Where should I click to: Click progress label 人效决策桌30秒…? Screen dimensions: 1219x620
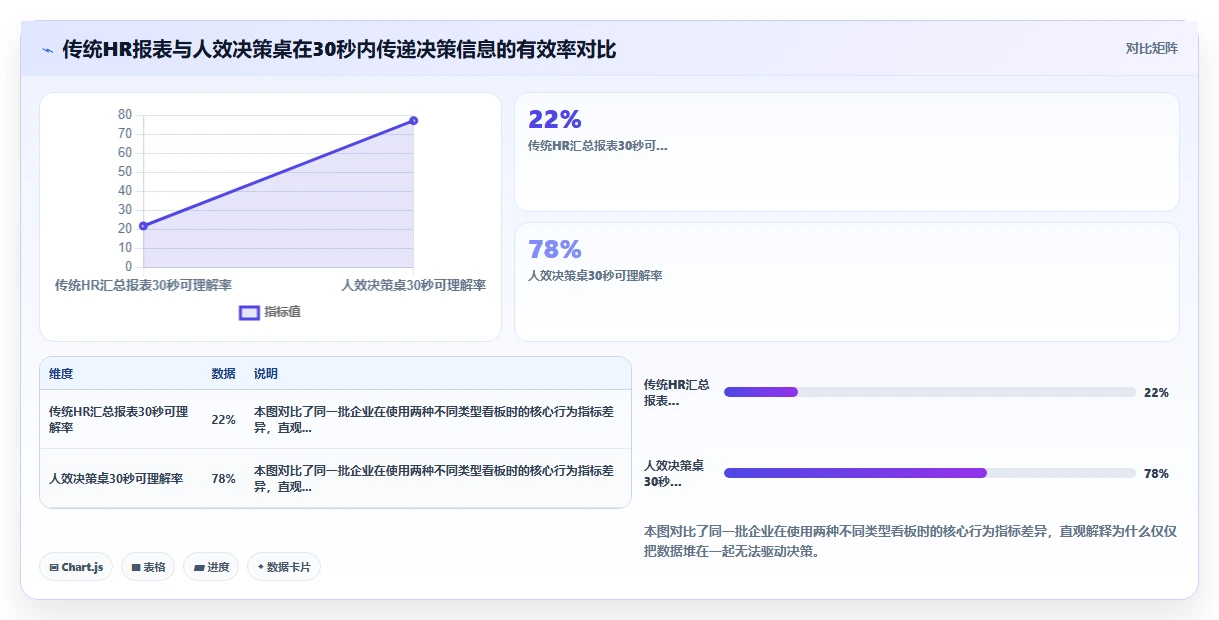pyautogui.click(x=674, y=474)
